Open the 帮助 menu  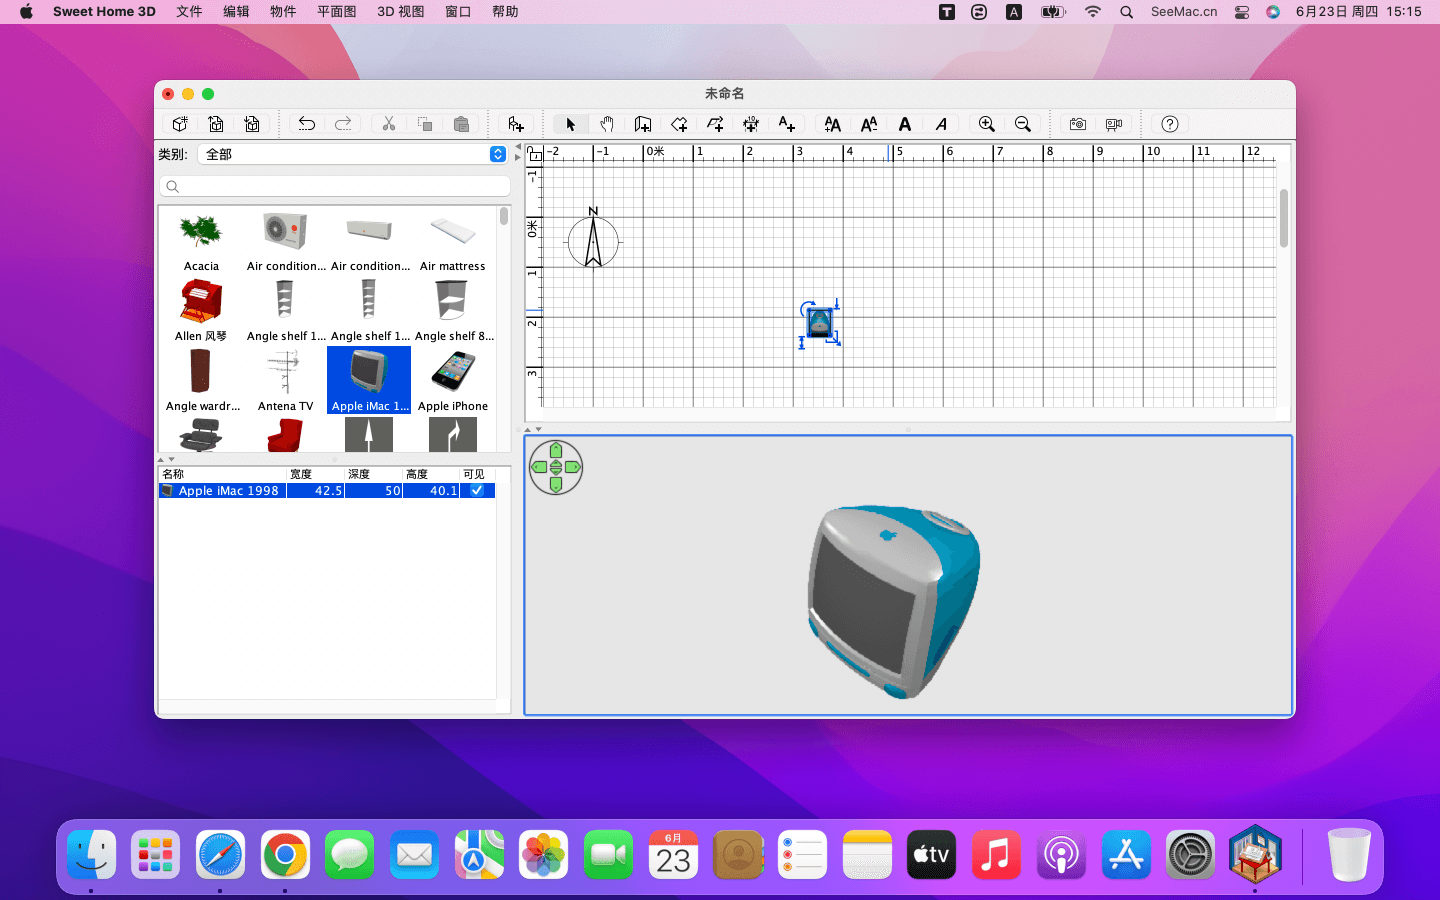[x=505, y=12]
